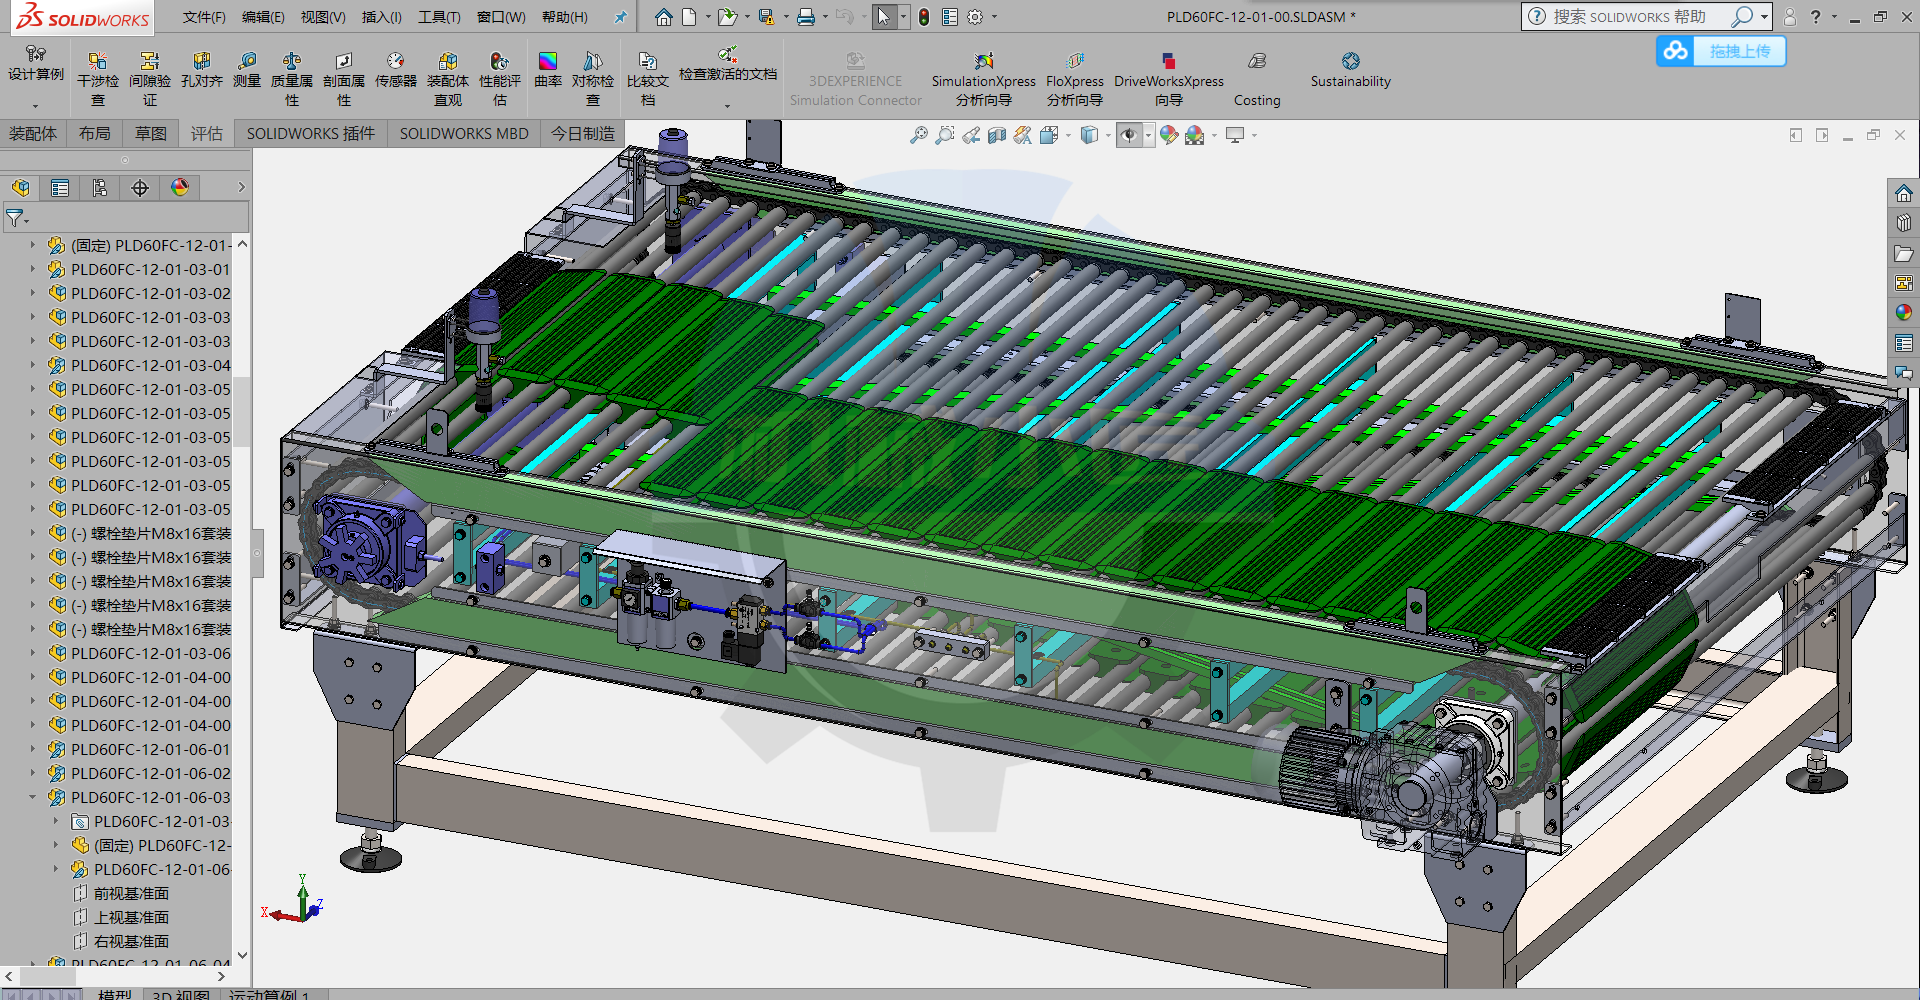Image resolution: width=1920 pixels, height=1000 pixels.
Task: Collapse the PLD60FC-12-01-06-03 tree node
Action: click(x=32, y=797)
